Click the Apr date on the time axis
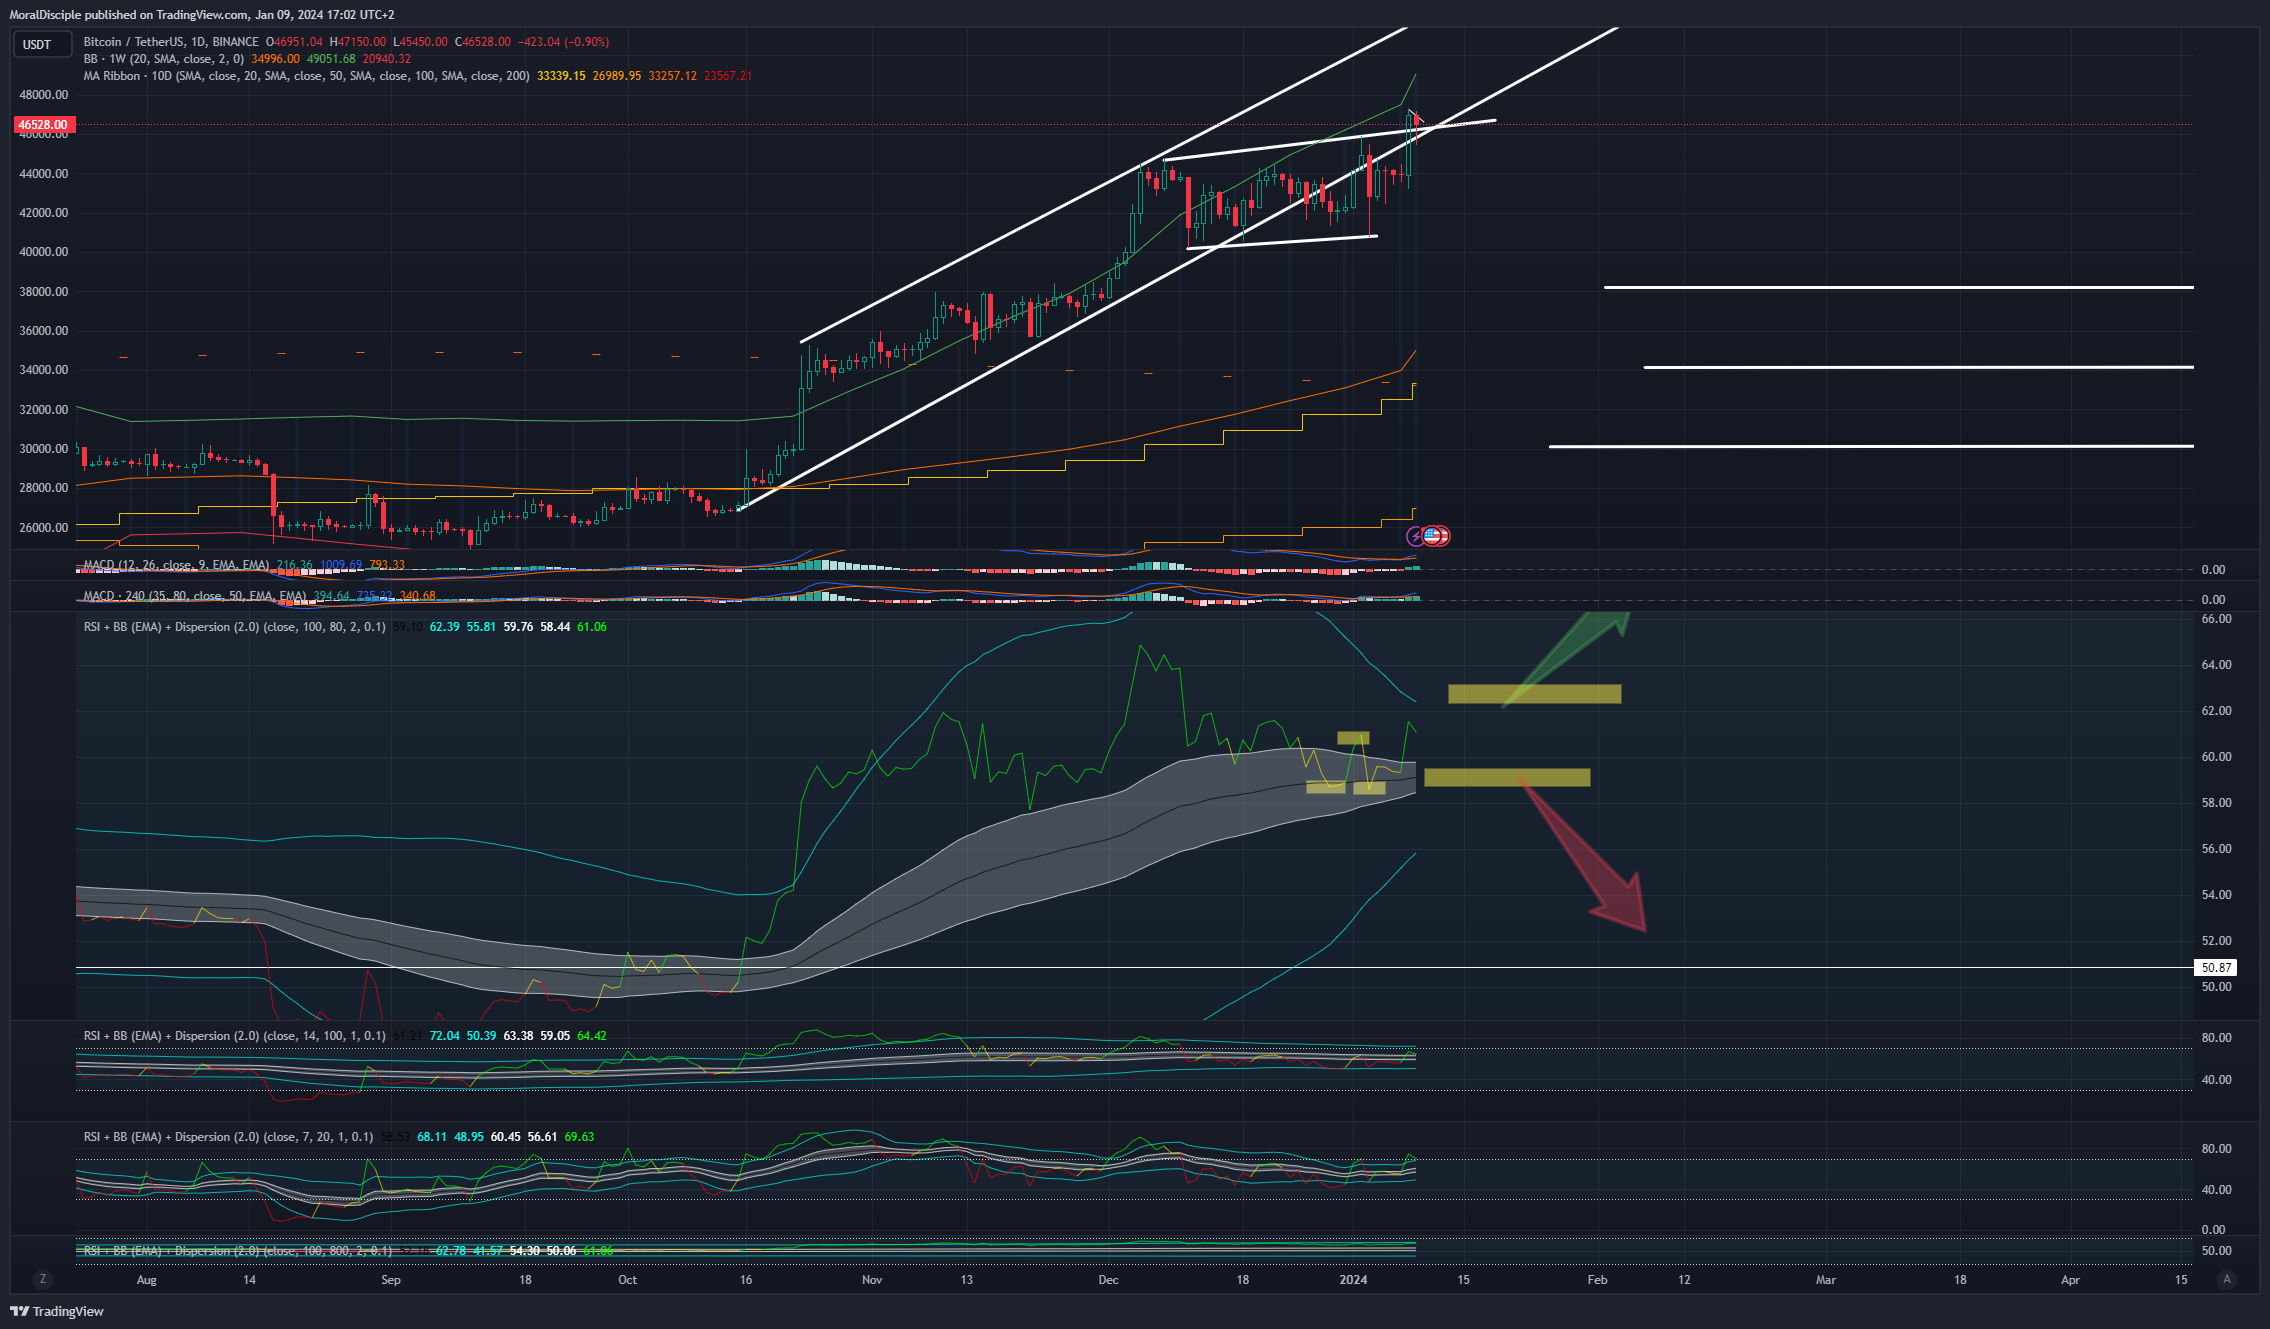 2070,1280
